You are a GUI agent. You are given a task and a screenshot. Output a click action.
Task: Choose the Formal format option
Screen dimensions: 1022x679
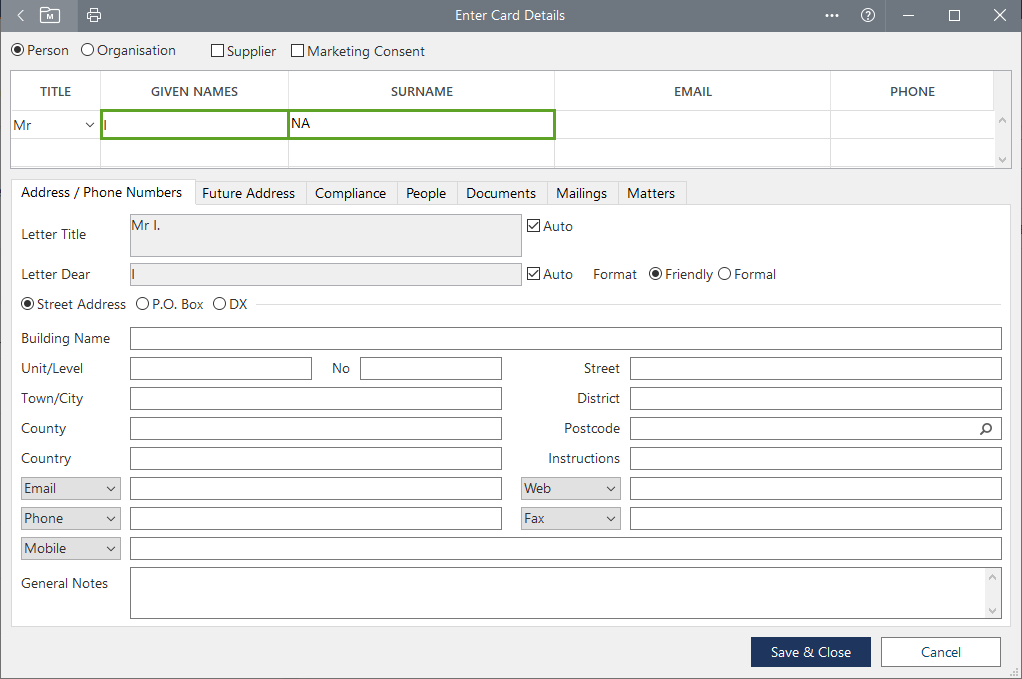click(x=725, y=274)
